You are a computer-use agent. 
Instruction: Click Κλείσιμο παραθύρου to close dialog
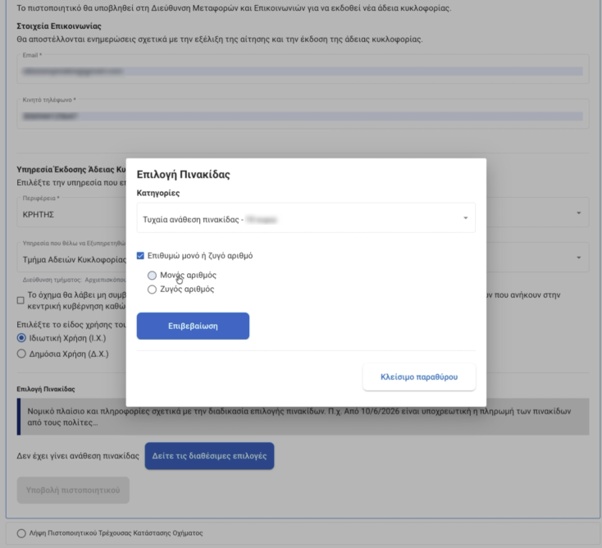(x=419, y=377)
